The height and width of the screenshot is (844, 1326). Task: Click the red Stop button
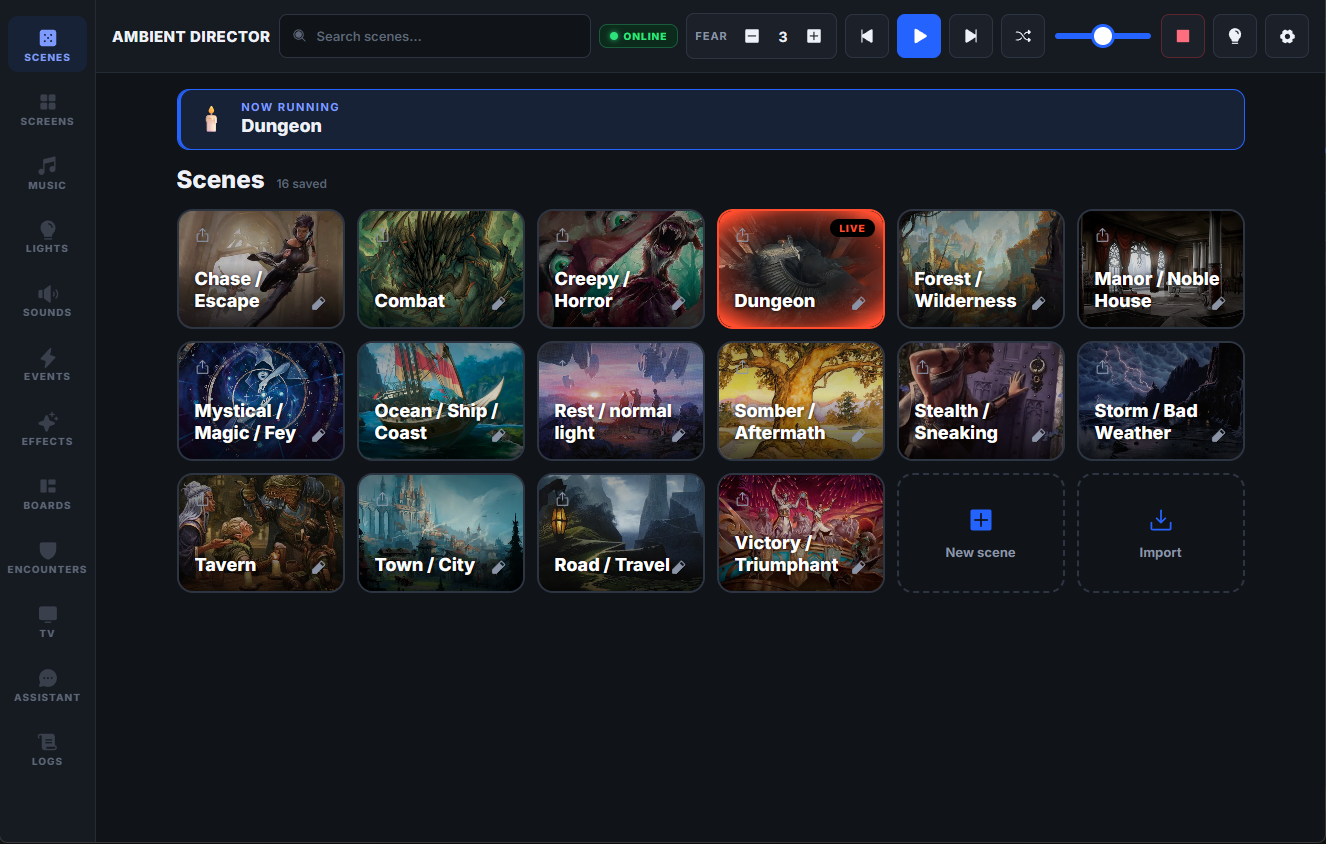point(1183,36)
